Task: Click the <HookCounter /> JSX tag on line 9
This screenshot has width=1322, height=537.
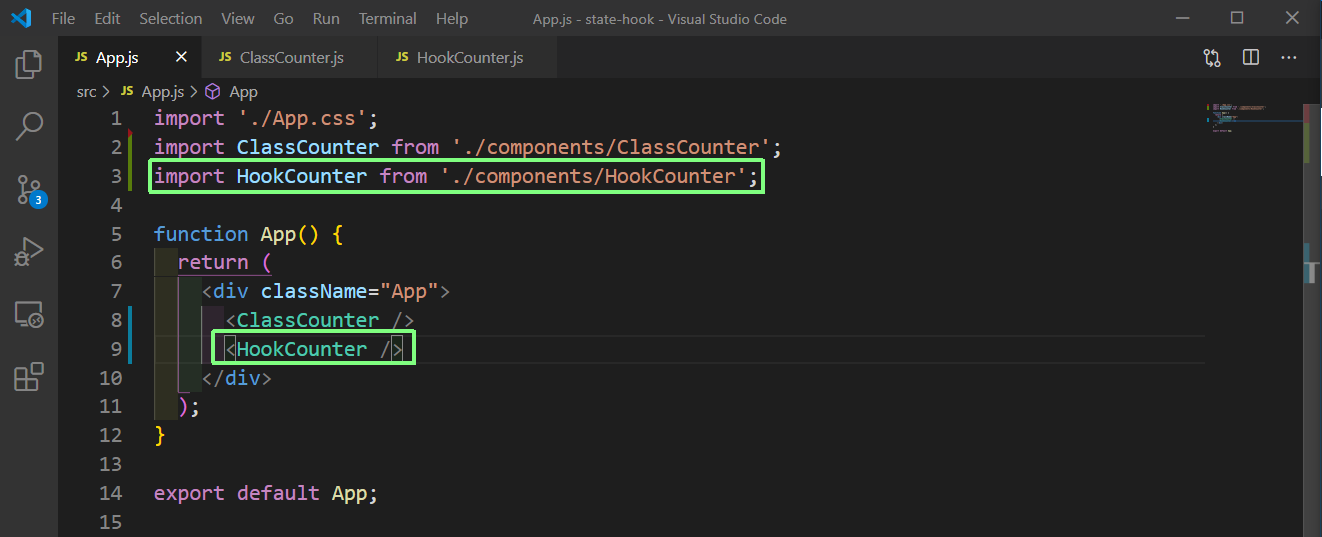Action: click(x=314, y=349)
